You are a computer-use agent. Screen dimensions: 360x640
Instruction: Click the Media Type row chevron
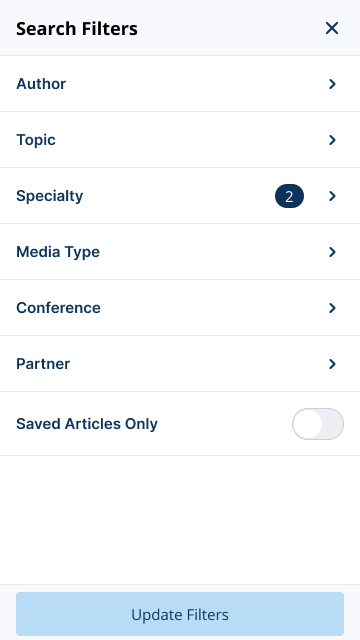point(332,252)
